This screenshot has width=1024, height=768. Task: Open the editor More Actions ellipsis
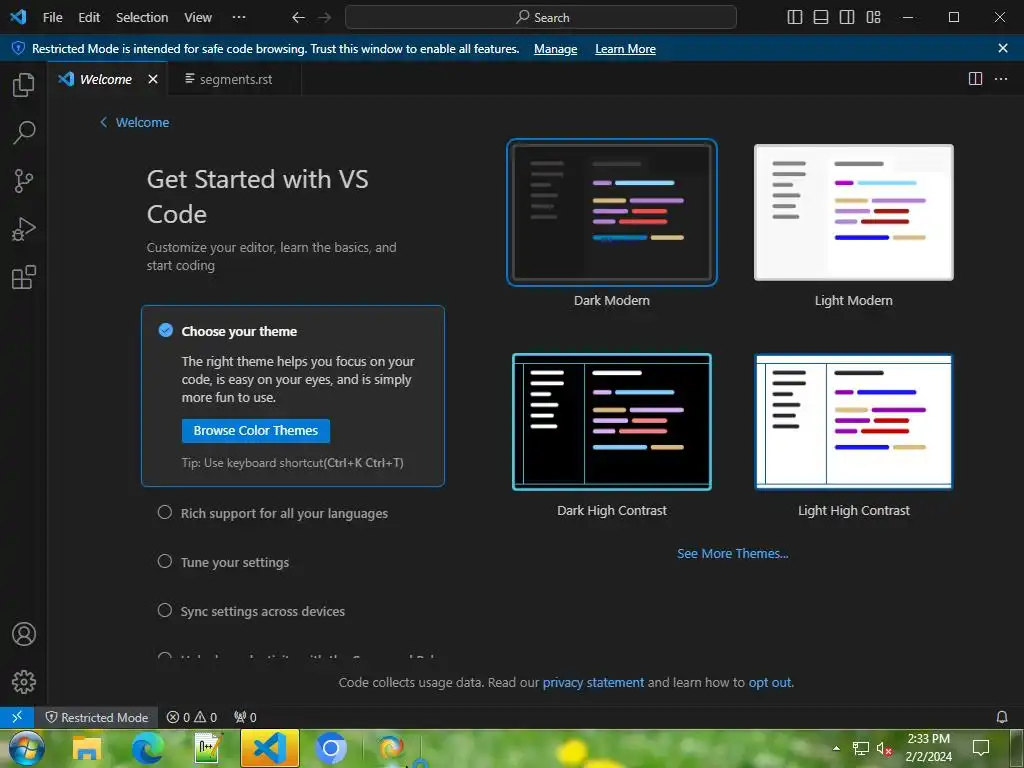[x=1000, y=79]
